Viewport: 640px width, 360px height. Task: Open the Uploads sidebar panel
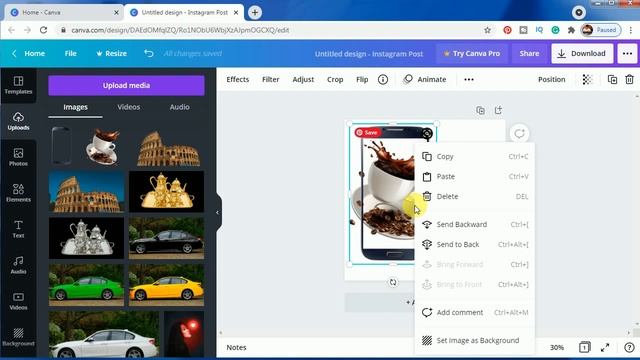(18, 121)
